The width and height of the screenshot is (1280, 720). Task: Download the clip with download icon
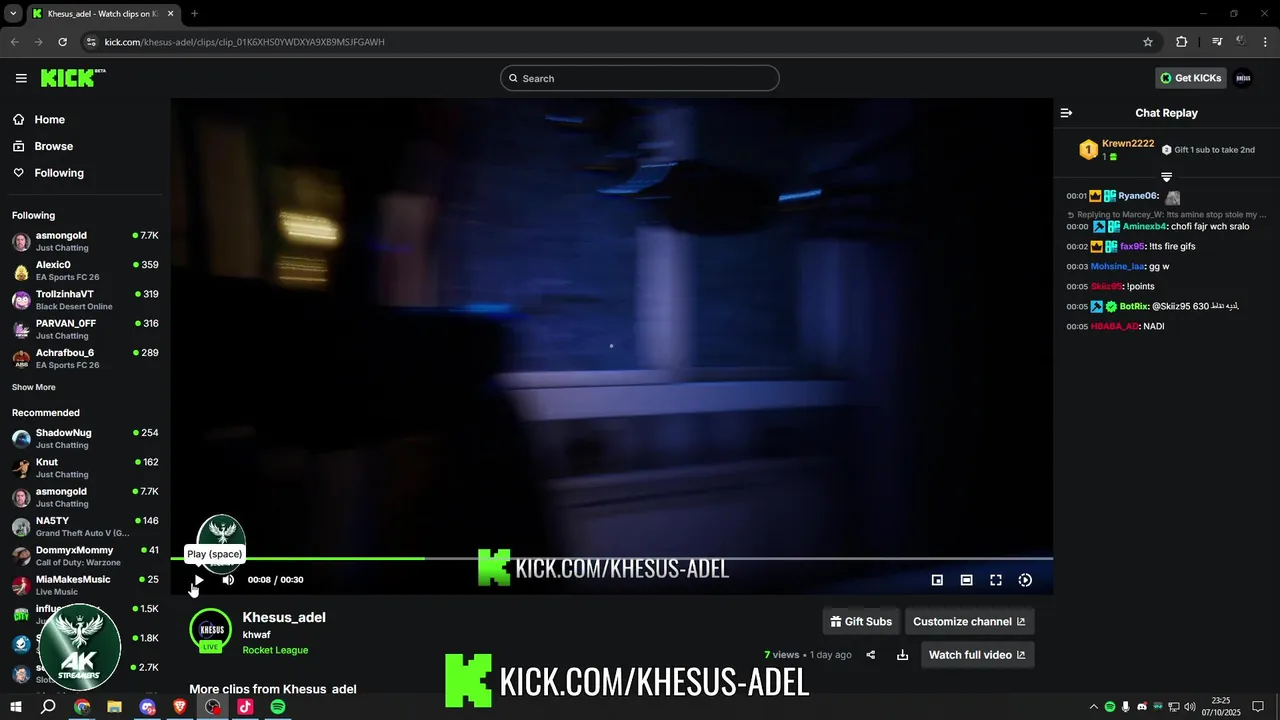pos(902,655)
